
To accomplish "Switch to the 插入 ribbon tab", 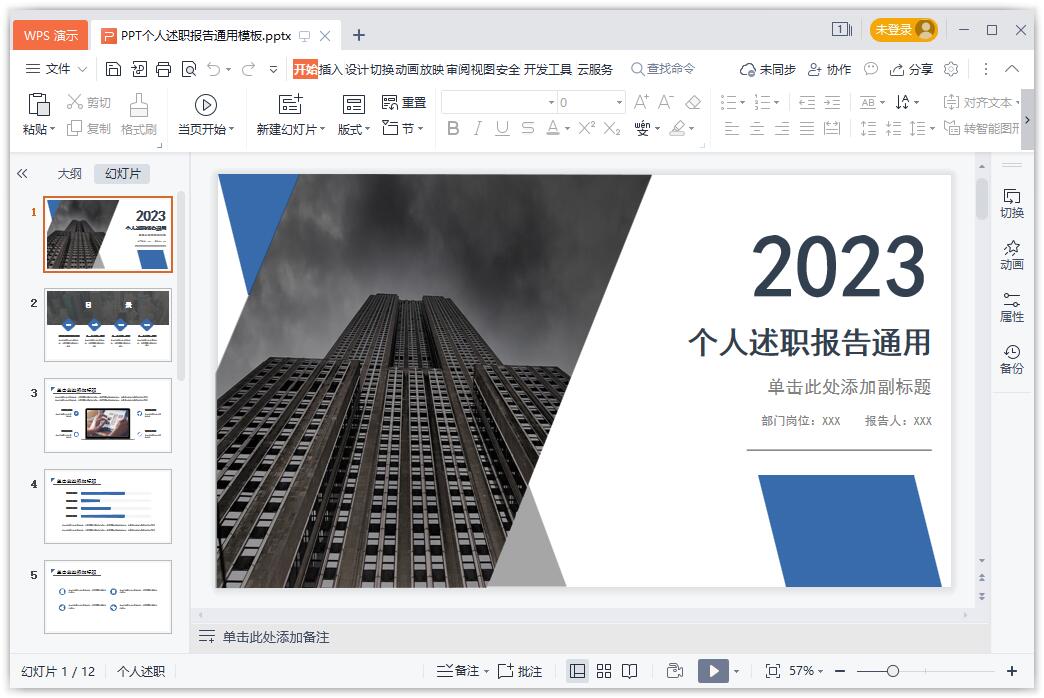I will [x=330, y=69].
